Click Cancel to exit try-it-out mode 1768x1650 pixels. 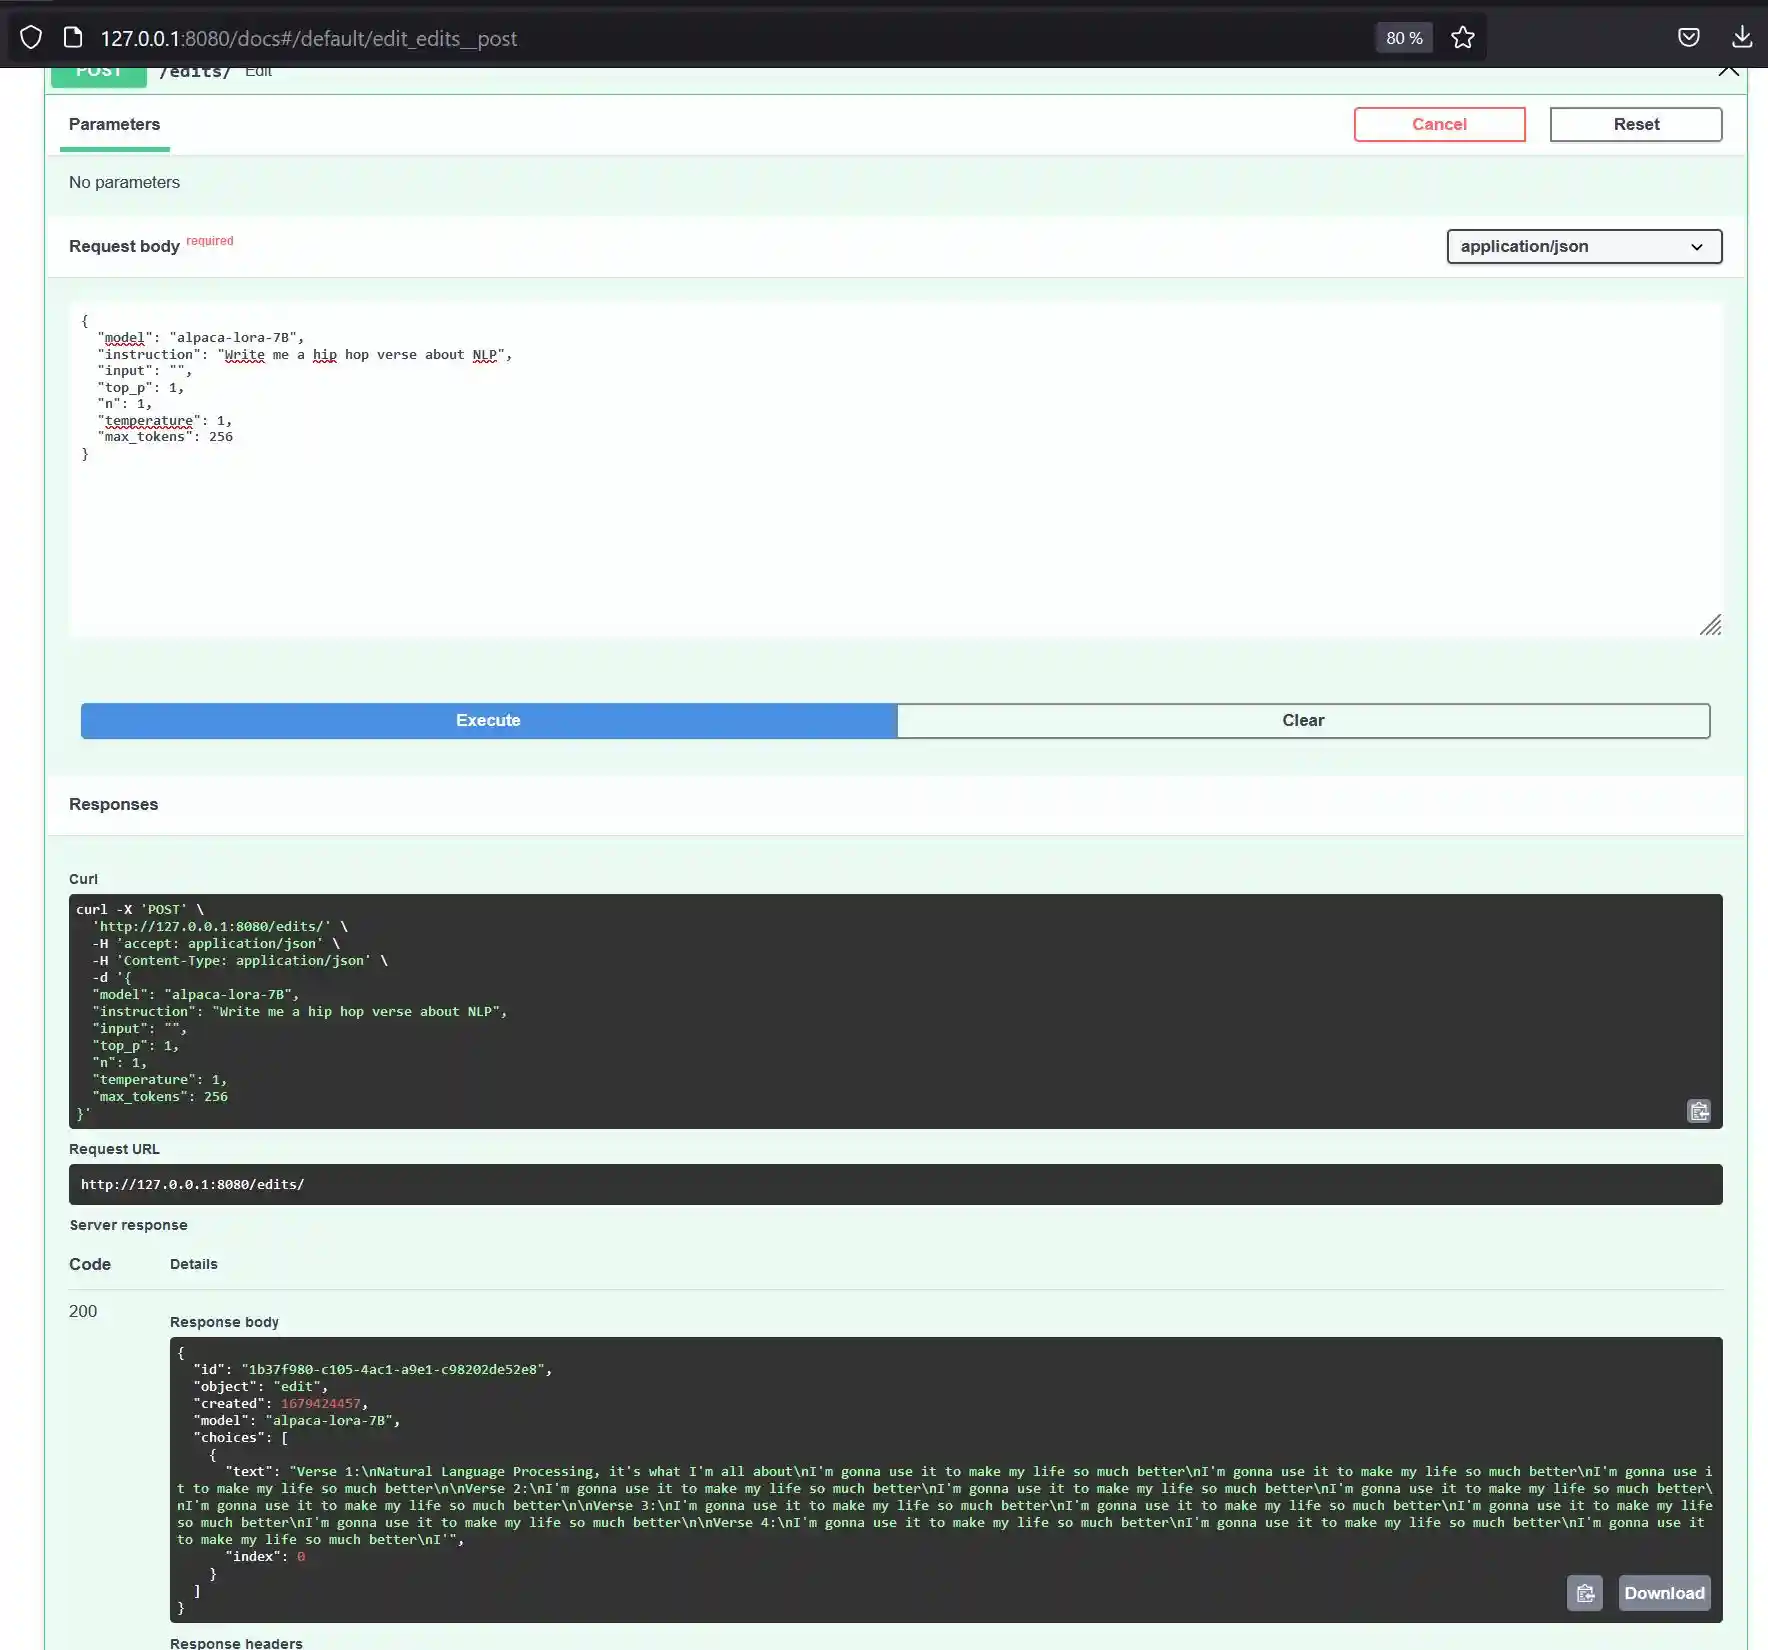point(1439,124)
